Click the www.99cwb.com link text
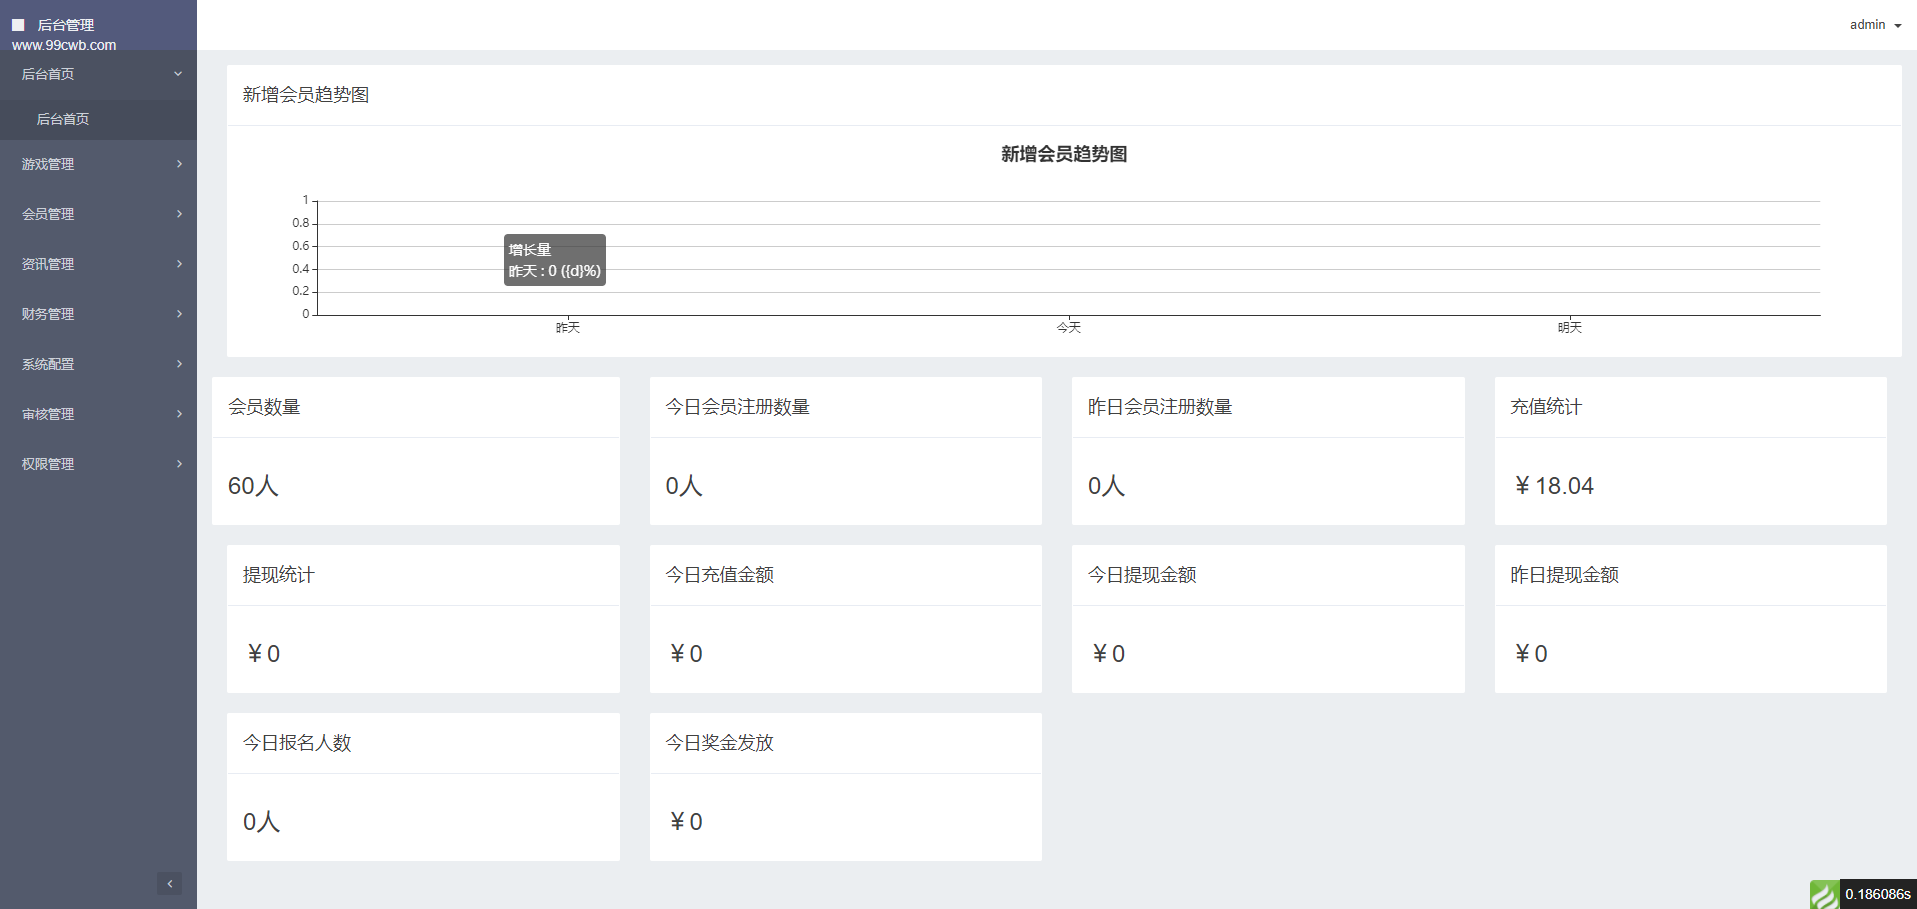The image size is (1917, 909). [64, 45]
